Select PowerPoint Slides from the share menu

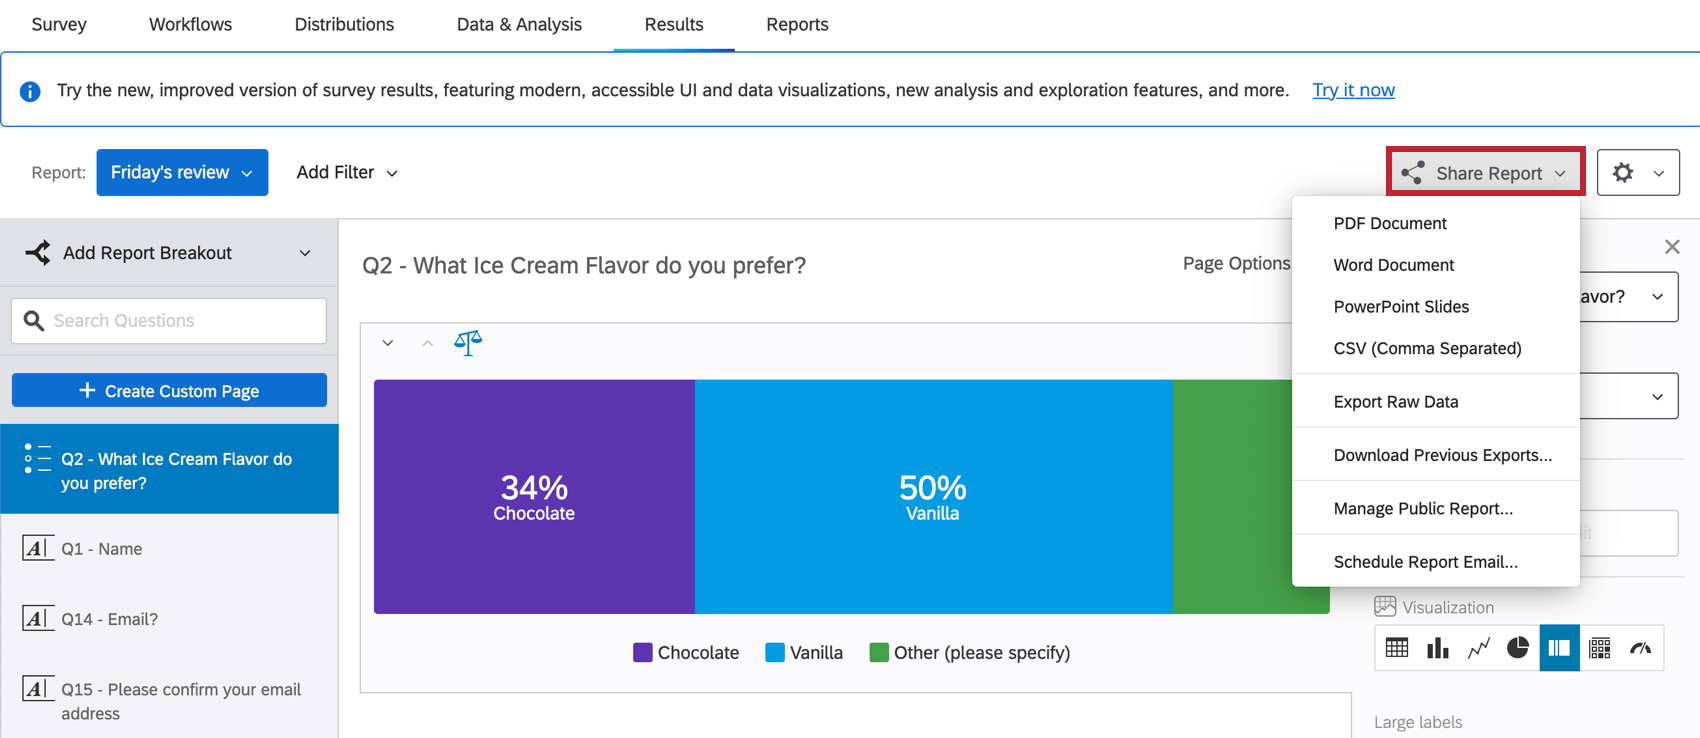(1401, 306)
